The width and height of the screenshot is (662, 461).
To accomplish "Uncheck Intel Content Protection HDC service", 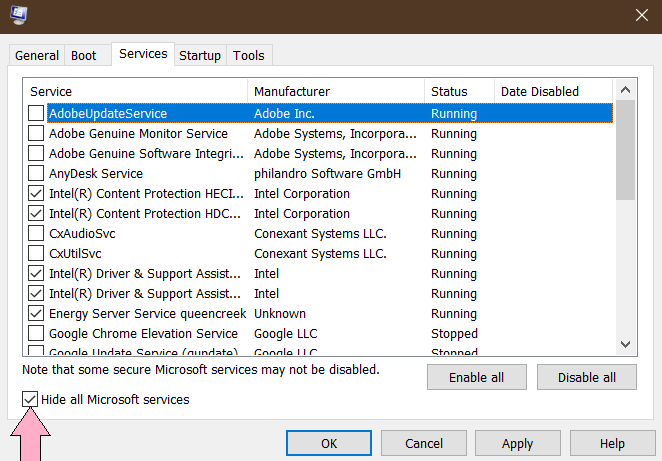I will tap(36, 214).
